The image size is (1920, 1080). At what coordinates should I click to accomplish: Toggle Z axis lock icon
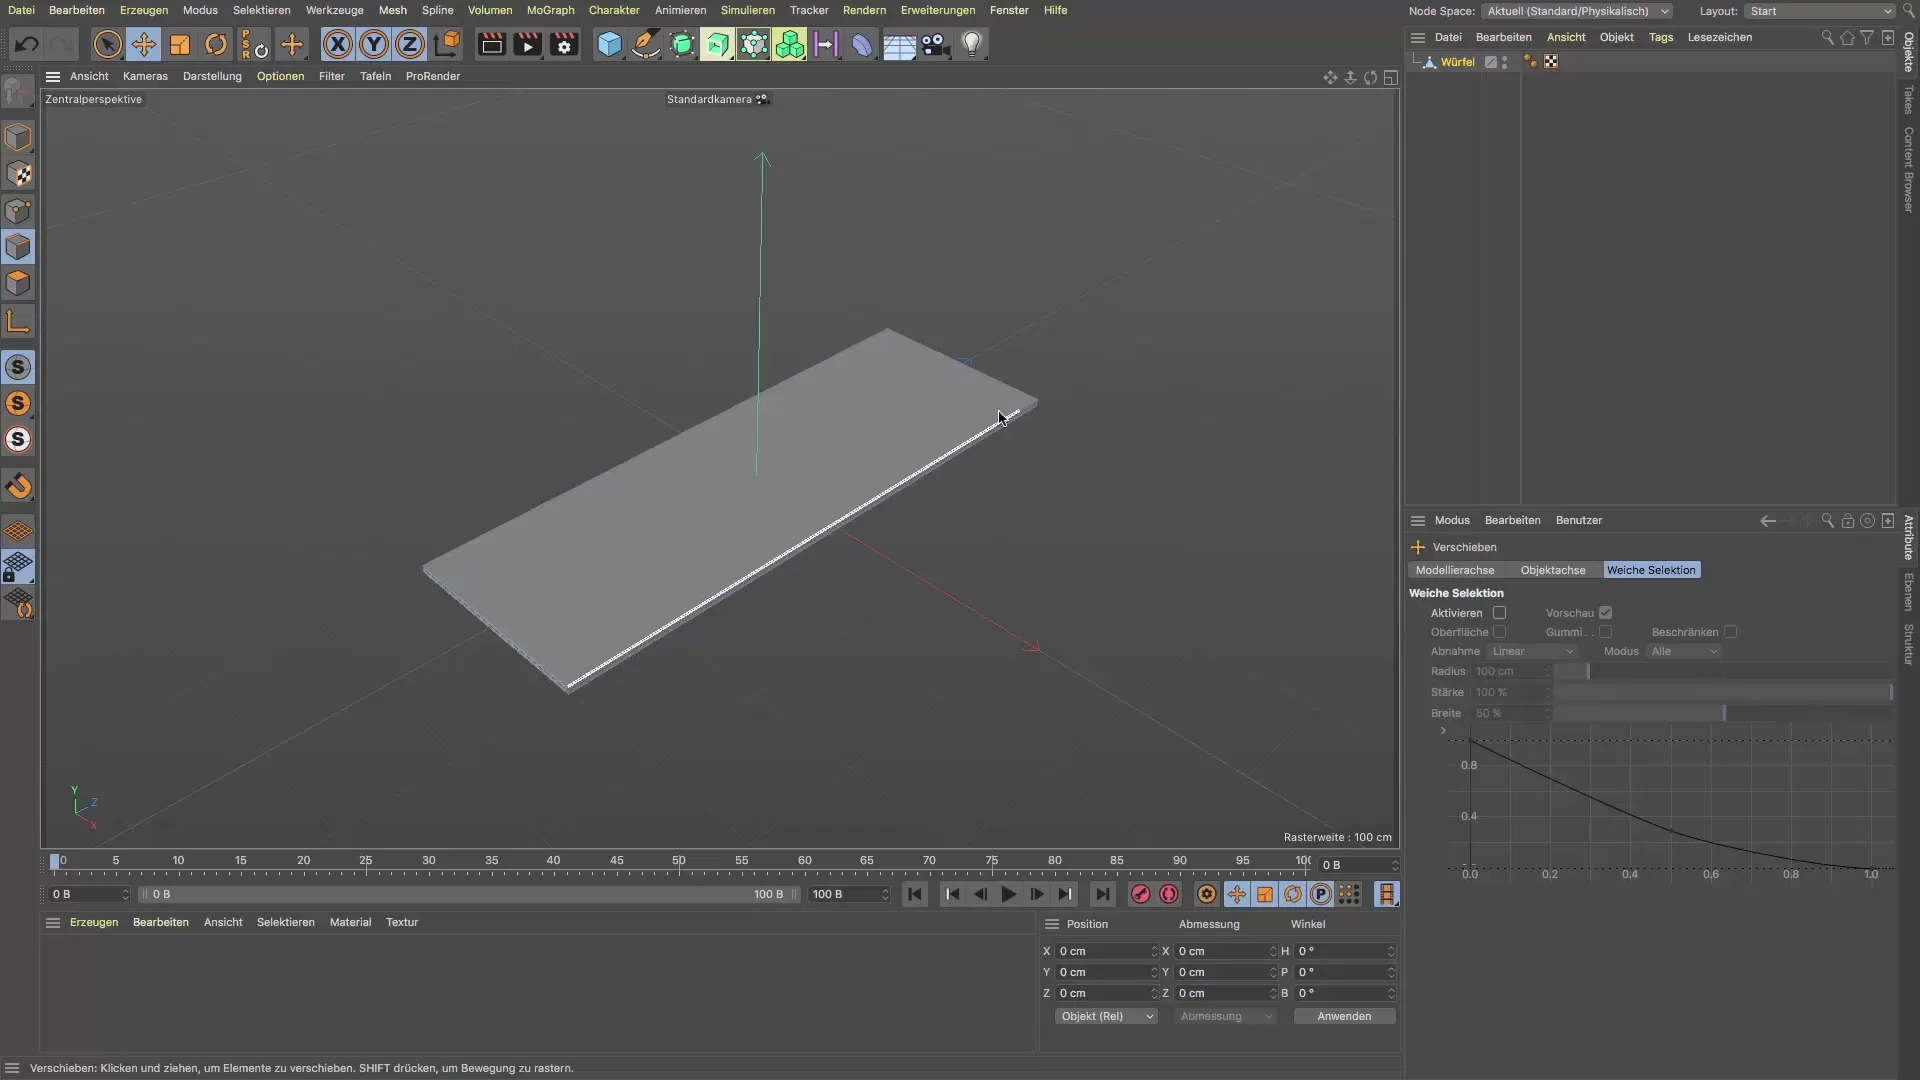pos(410,44)
